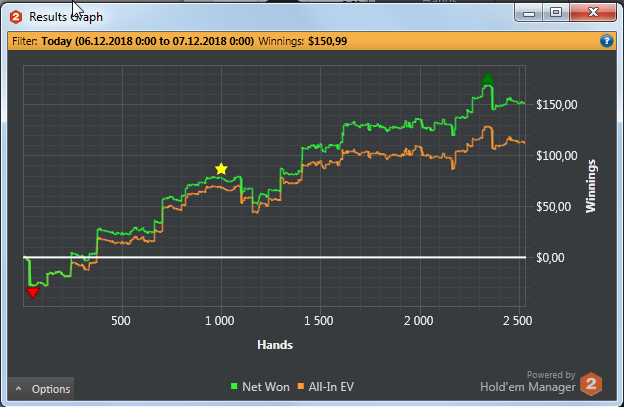This screenshot has height=407, width=624.
Task: Minimize the Results Graph window
Action: (529, 13)
